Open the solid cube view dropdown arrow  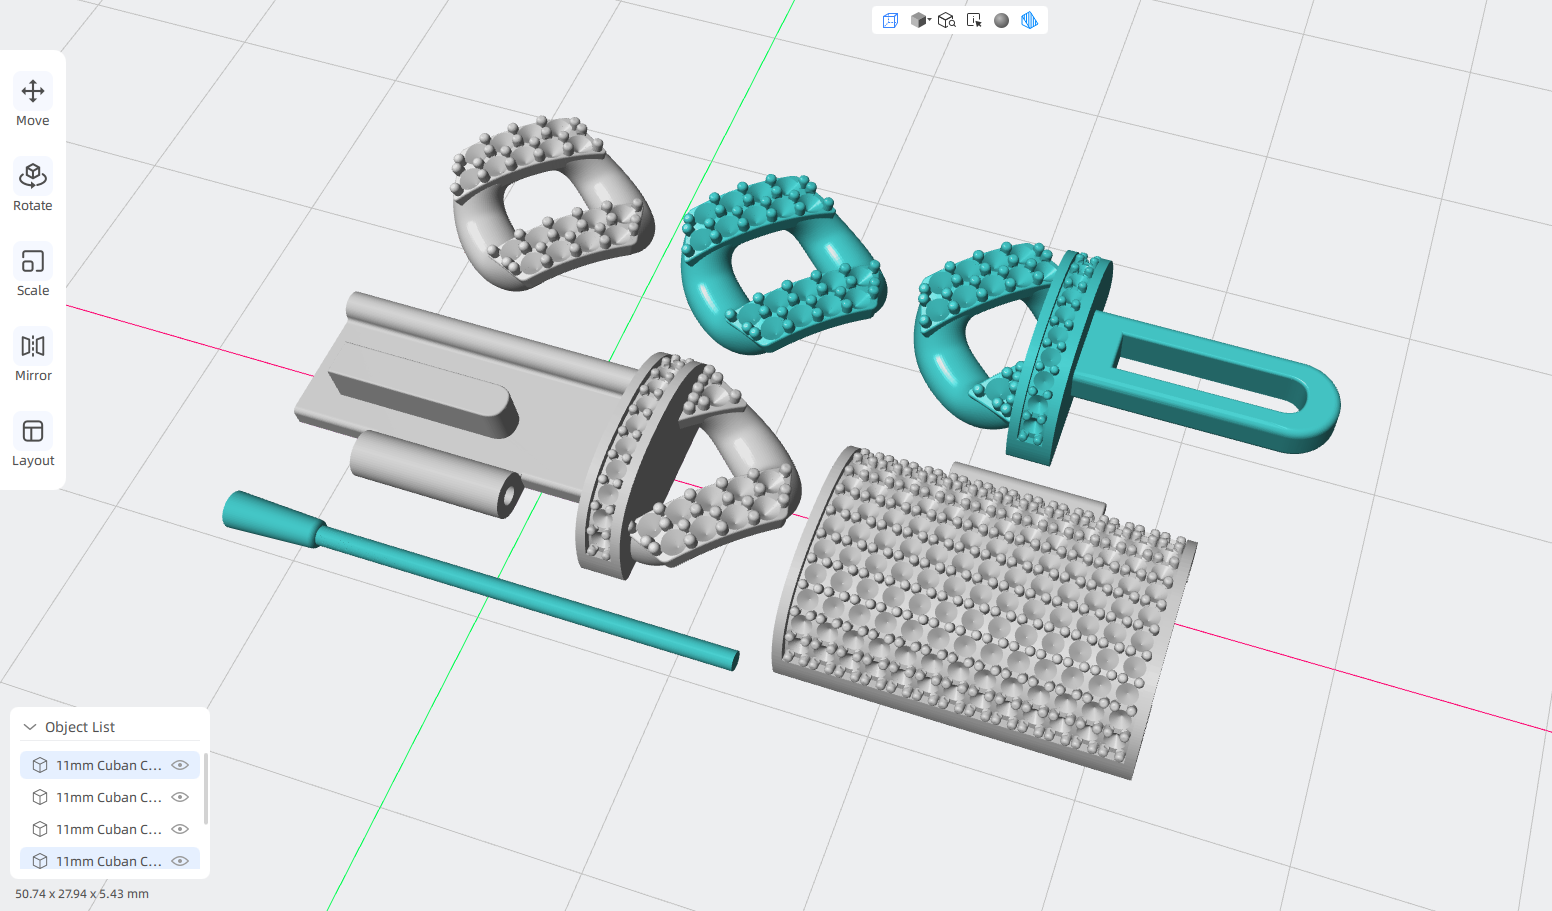pyautogui.click(x=929, y=19)
